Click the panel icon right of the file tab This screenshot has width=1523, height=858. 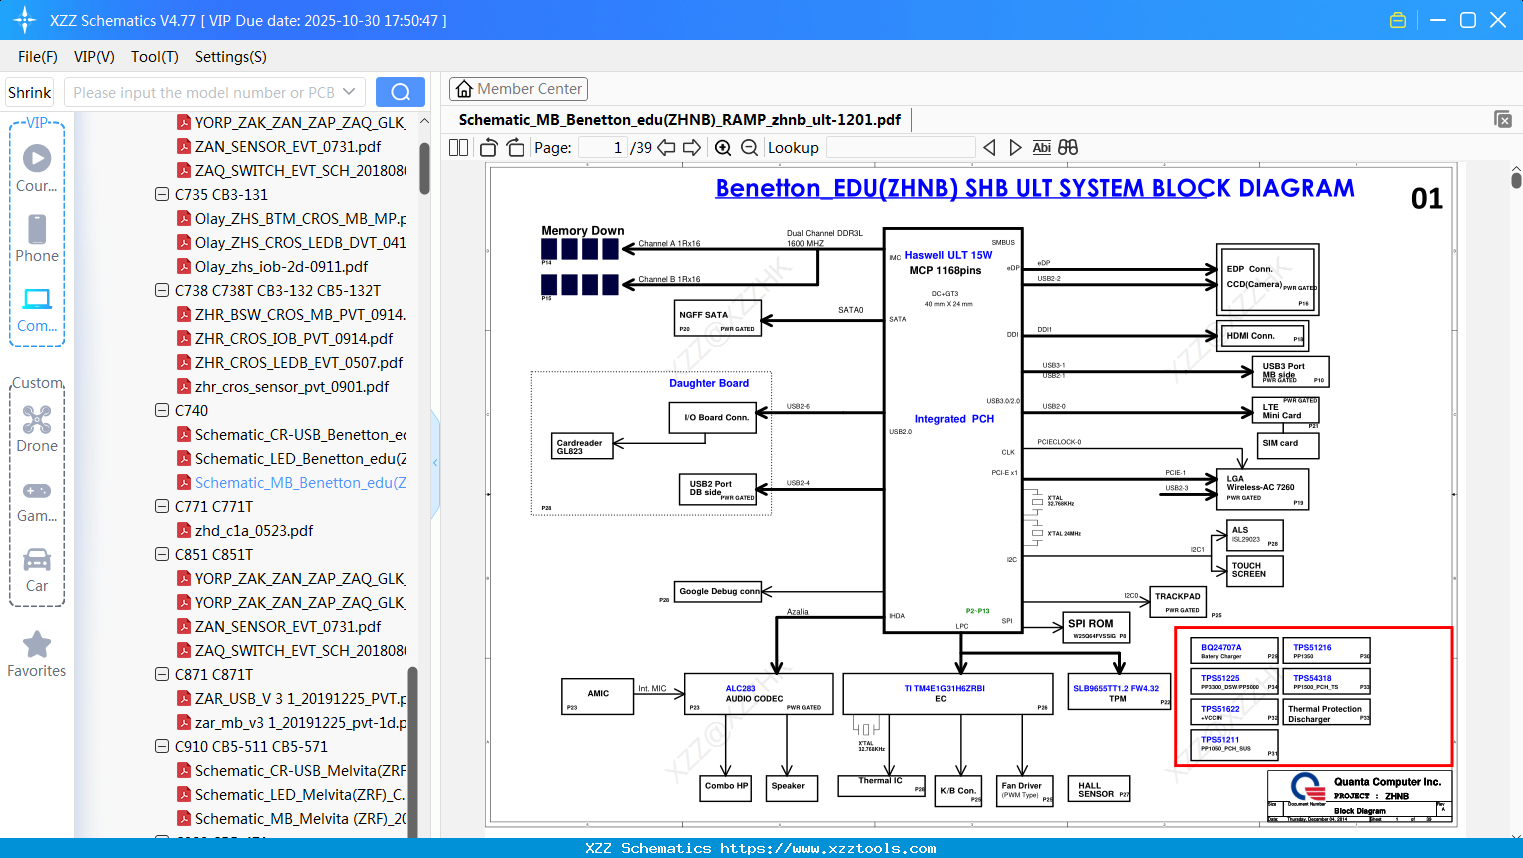click(x=1503, y=119)
